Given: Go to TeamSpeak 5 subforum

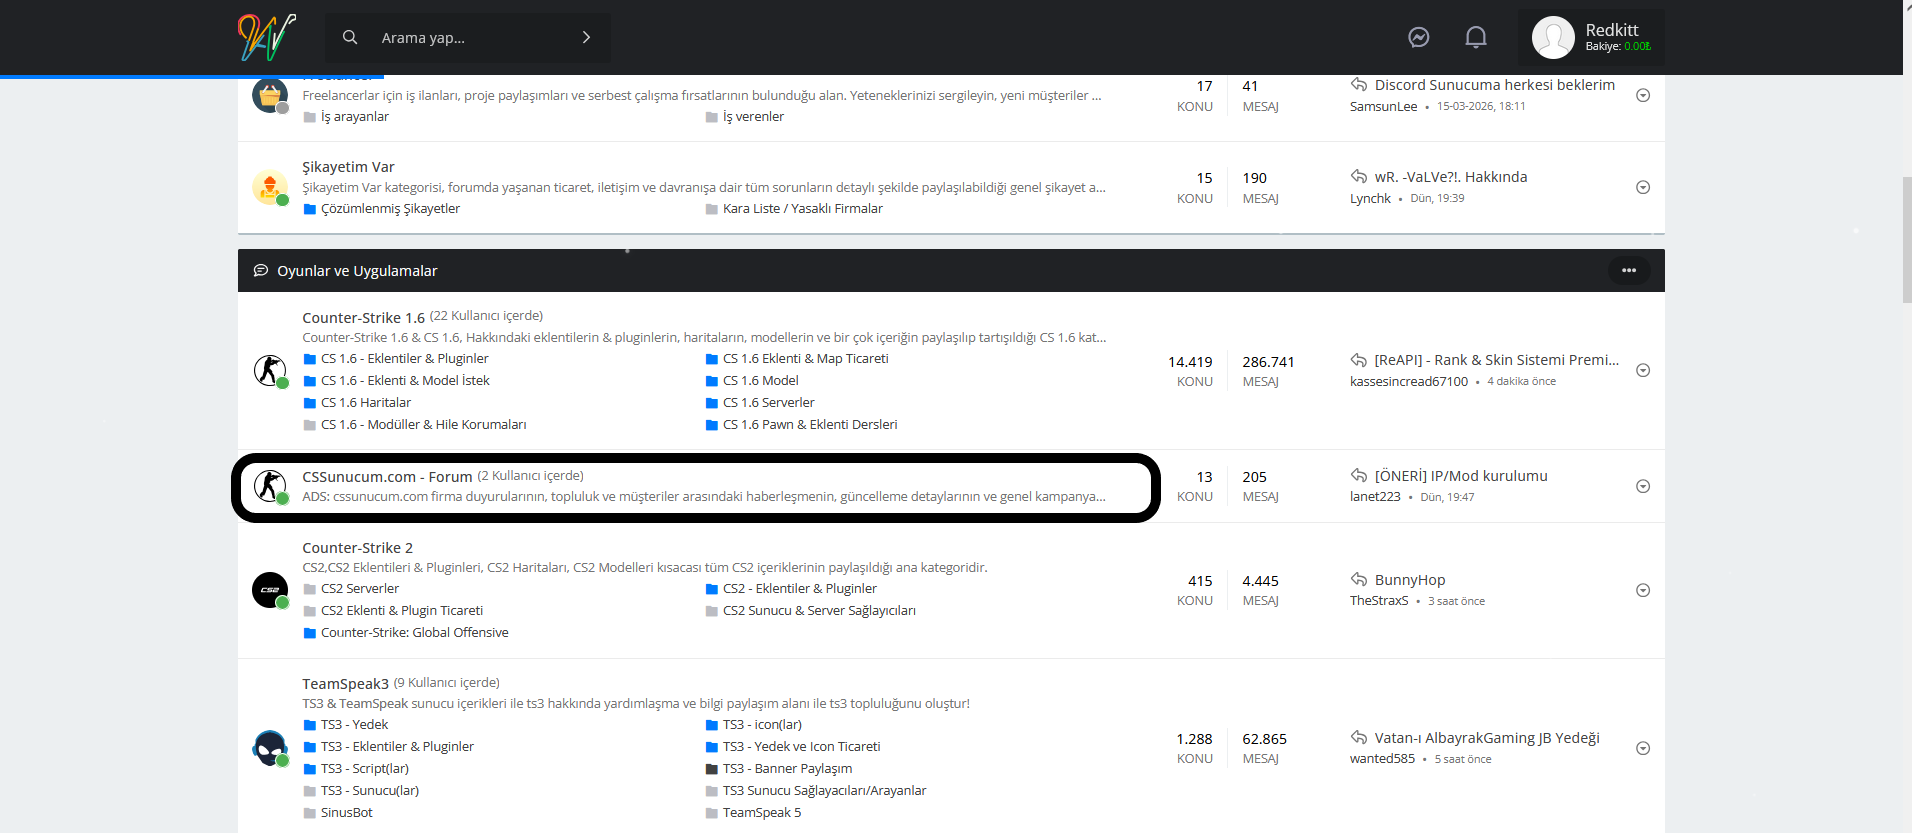Looking at the screenshot, I should pos(762,813).
